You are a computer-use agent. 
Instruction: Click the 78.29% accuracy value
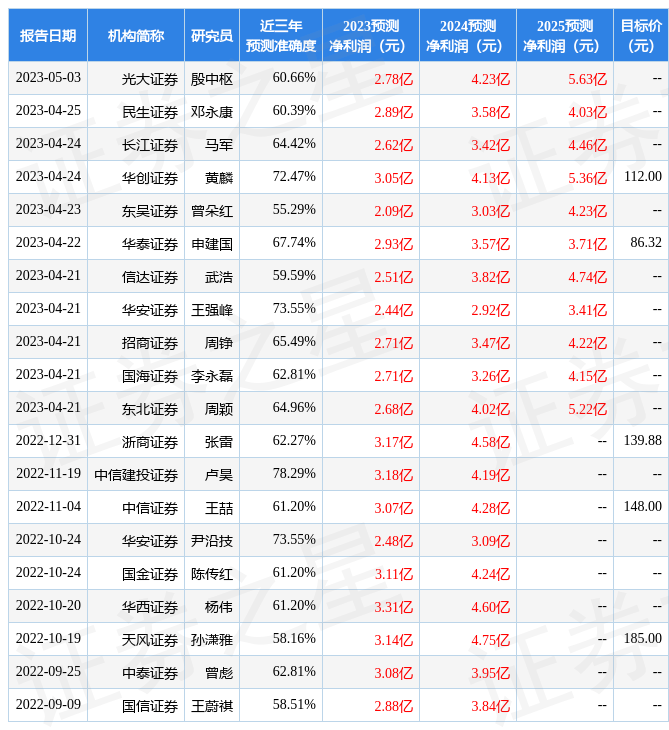tap(294, 474)
